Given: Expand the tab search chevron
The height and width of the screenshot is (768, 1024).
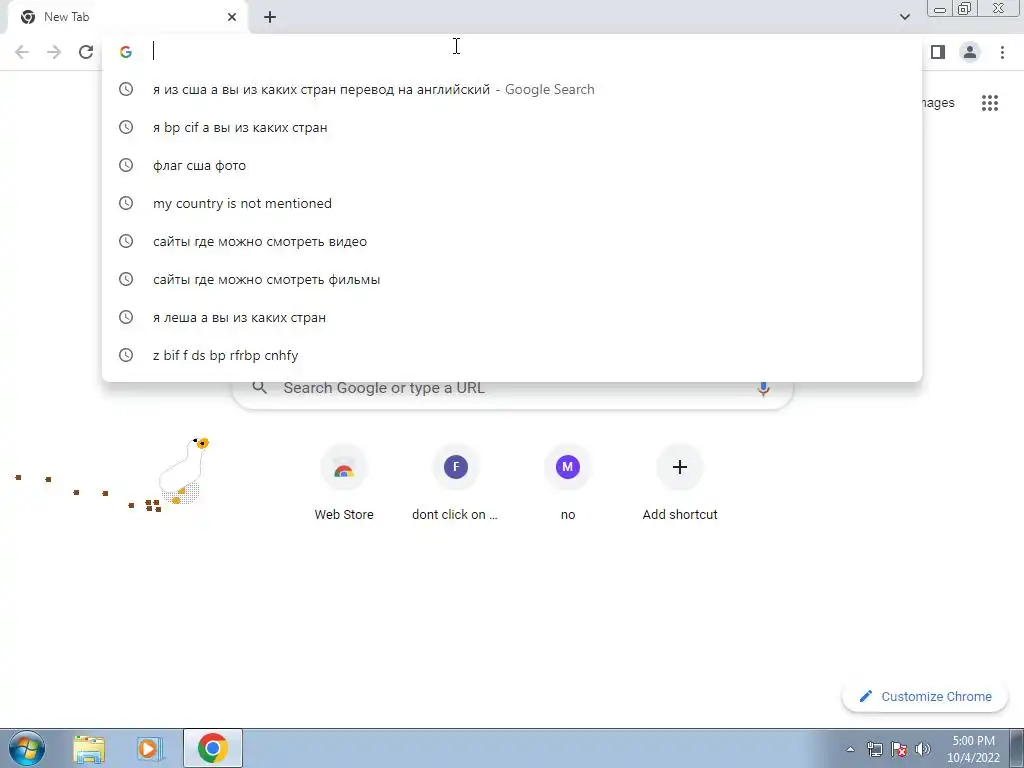Looking at the screenshot, I should 904,17.
